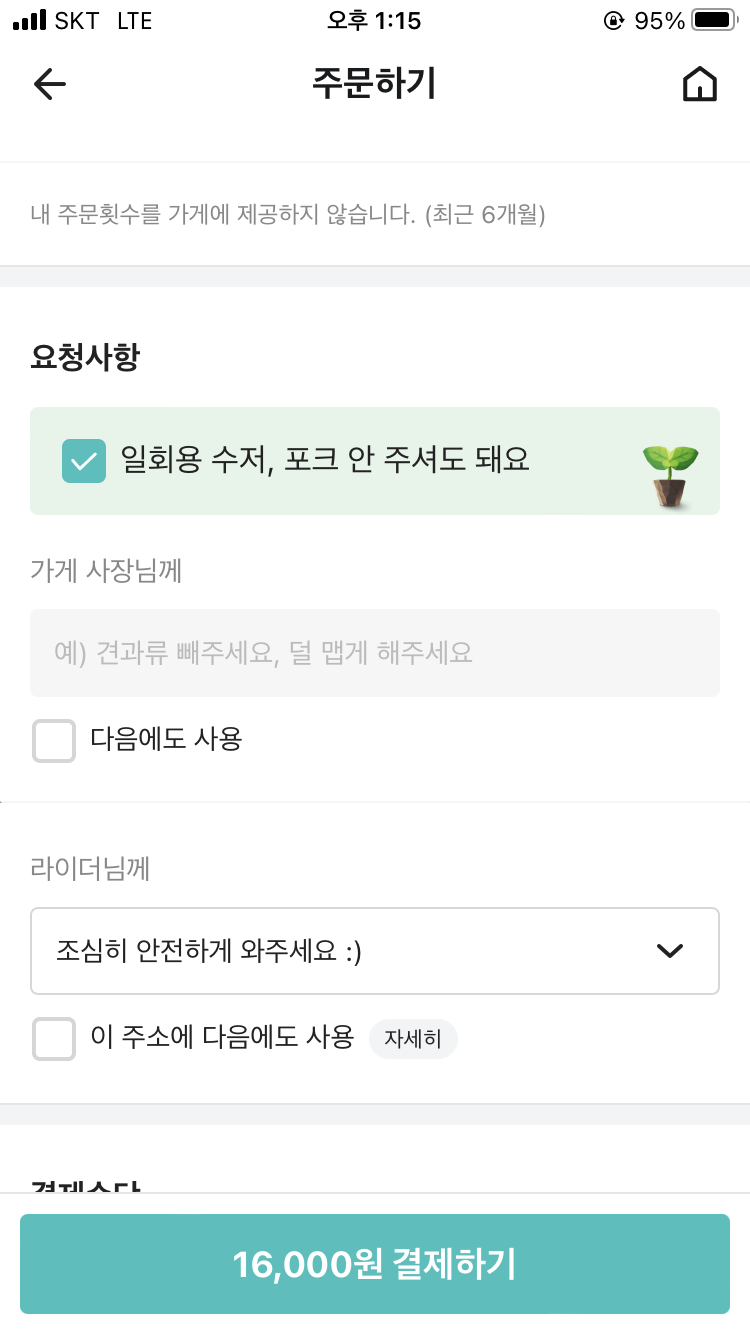Tap the battery icon in status bar
750x1334 pixels.
[x=713, y=20]
